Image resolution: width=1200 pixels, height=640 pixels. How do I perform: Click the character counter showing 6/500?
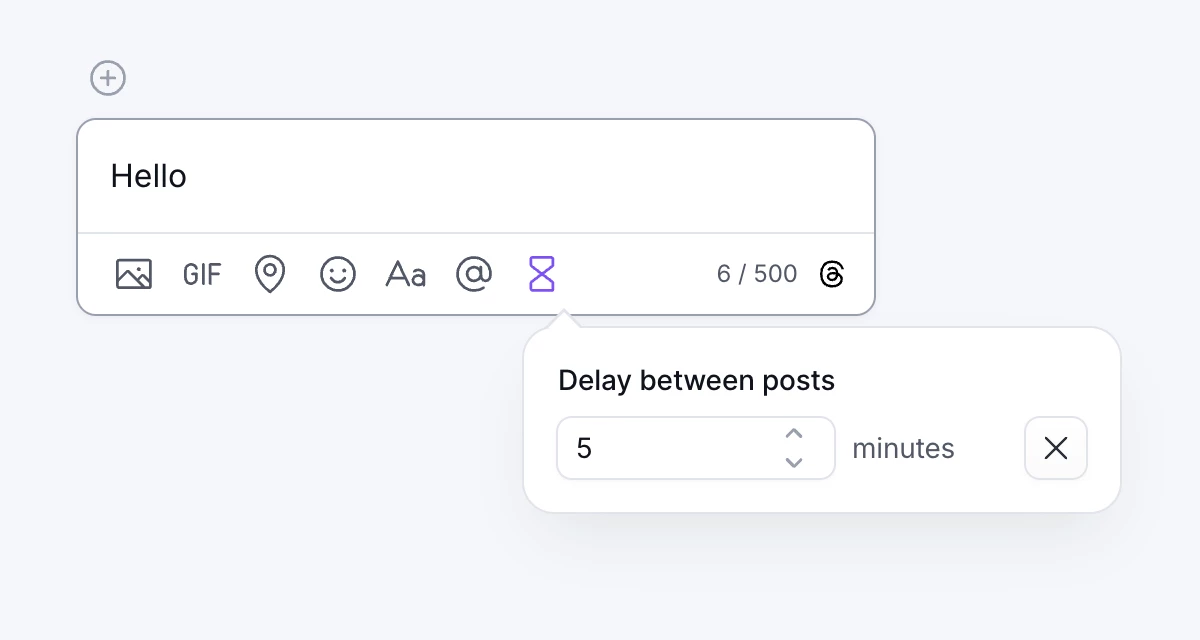[756, 273]
